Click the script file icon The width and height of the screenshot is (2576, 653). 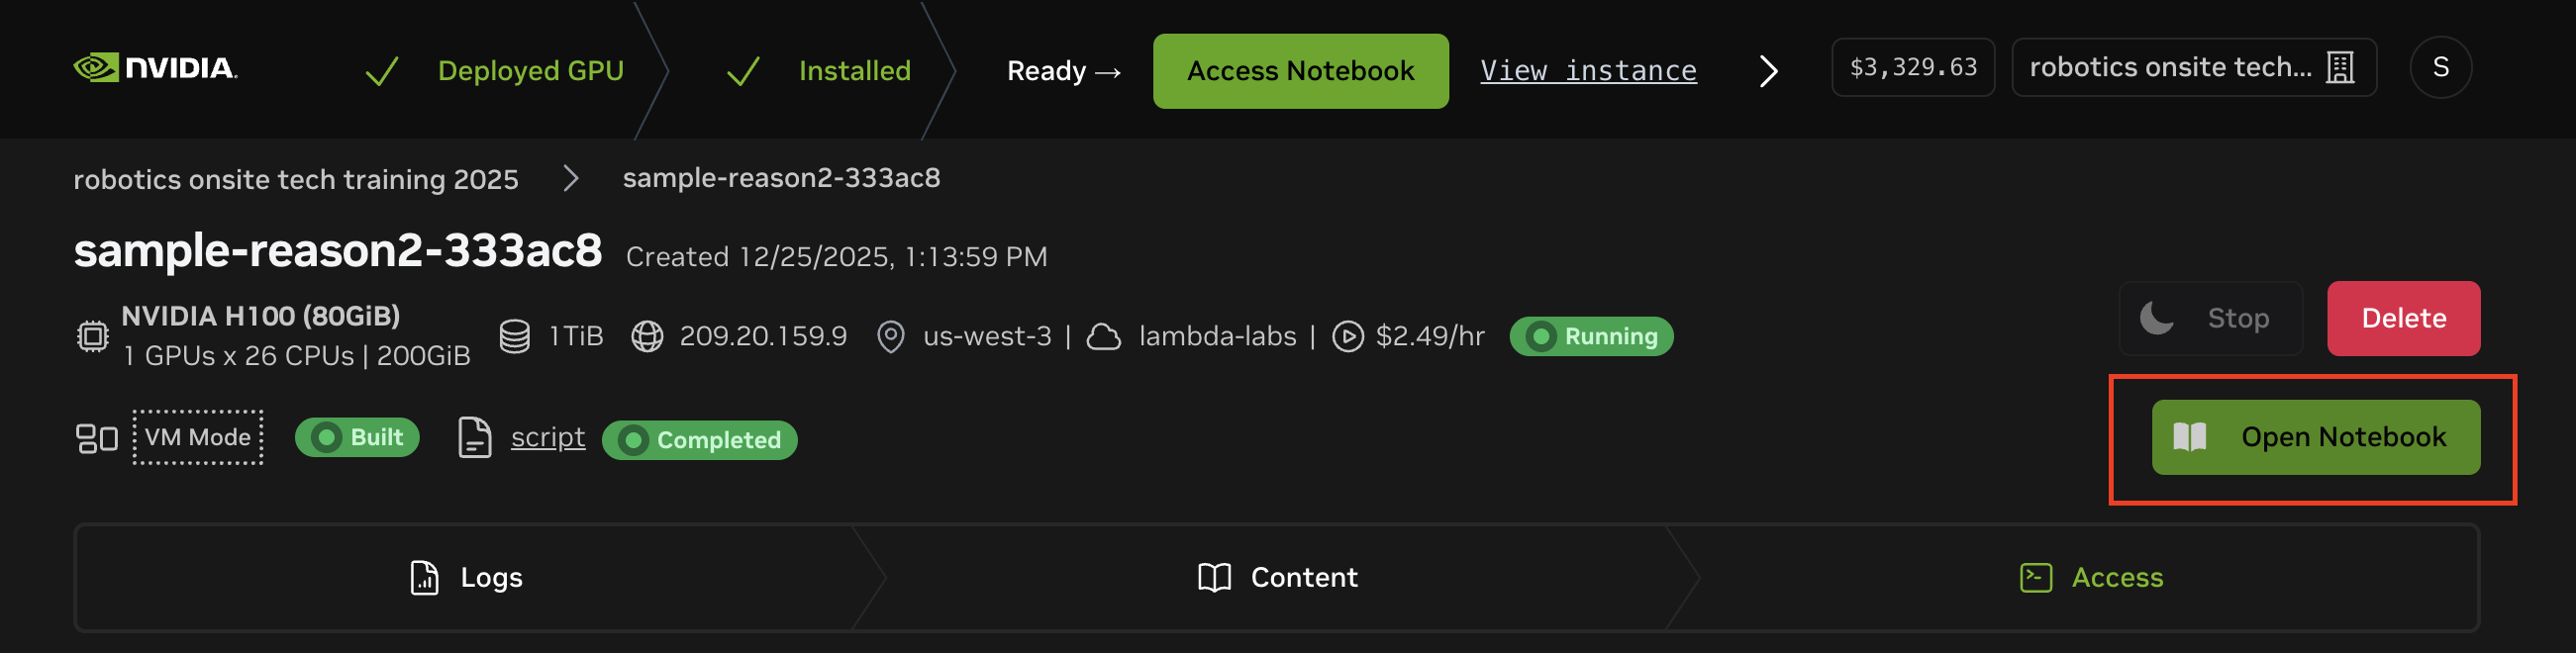475,438
